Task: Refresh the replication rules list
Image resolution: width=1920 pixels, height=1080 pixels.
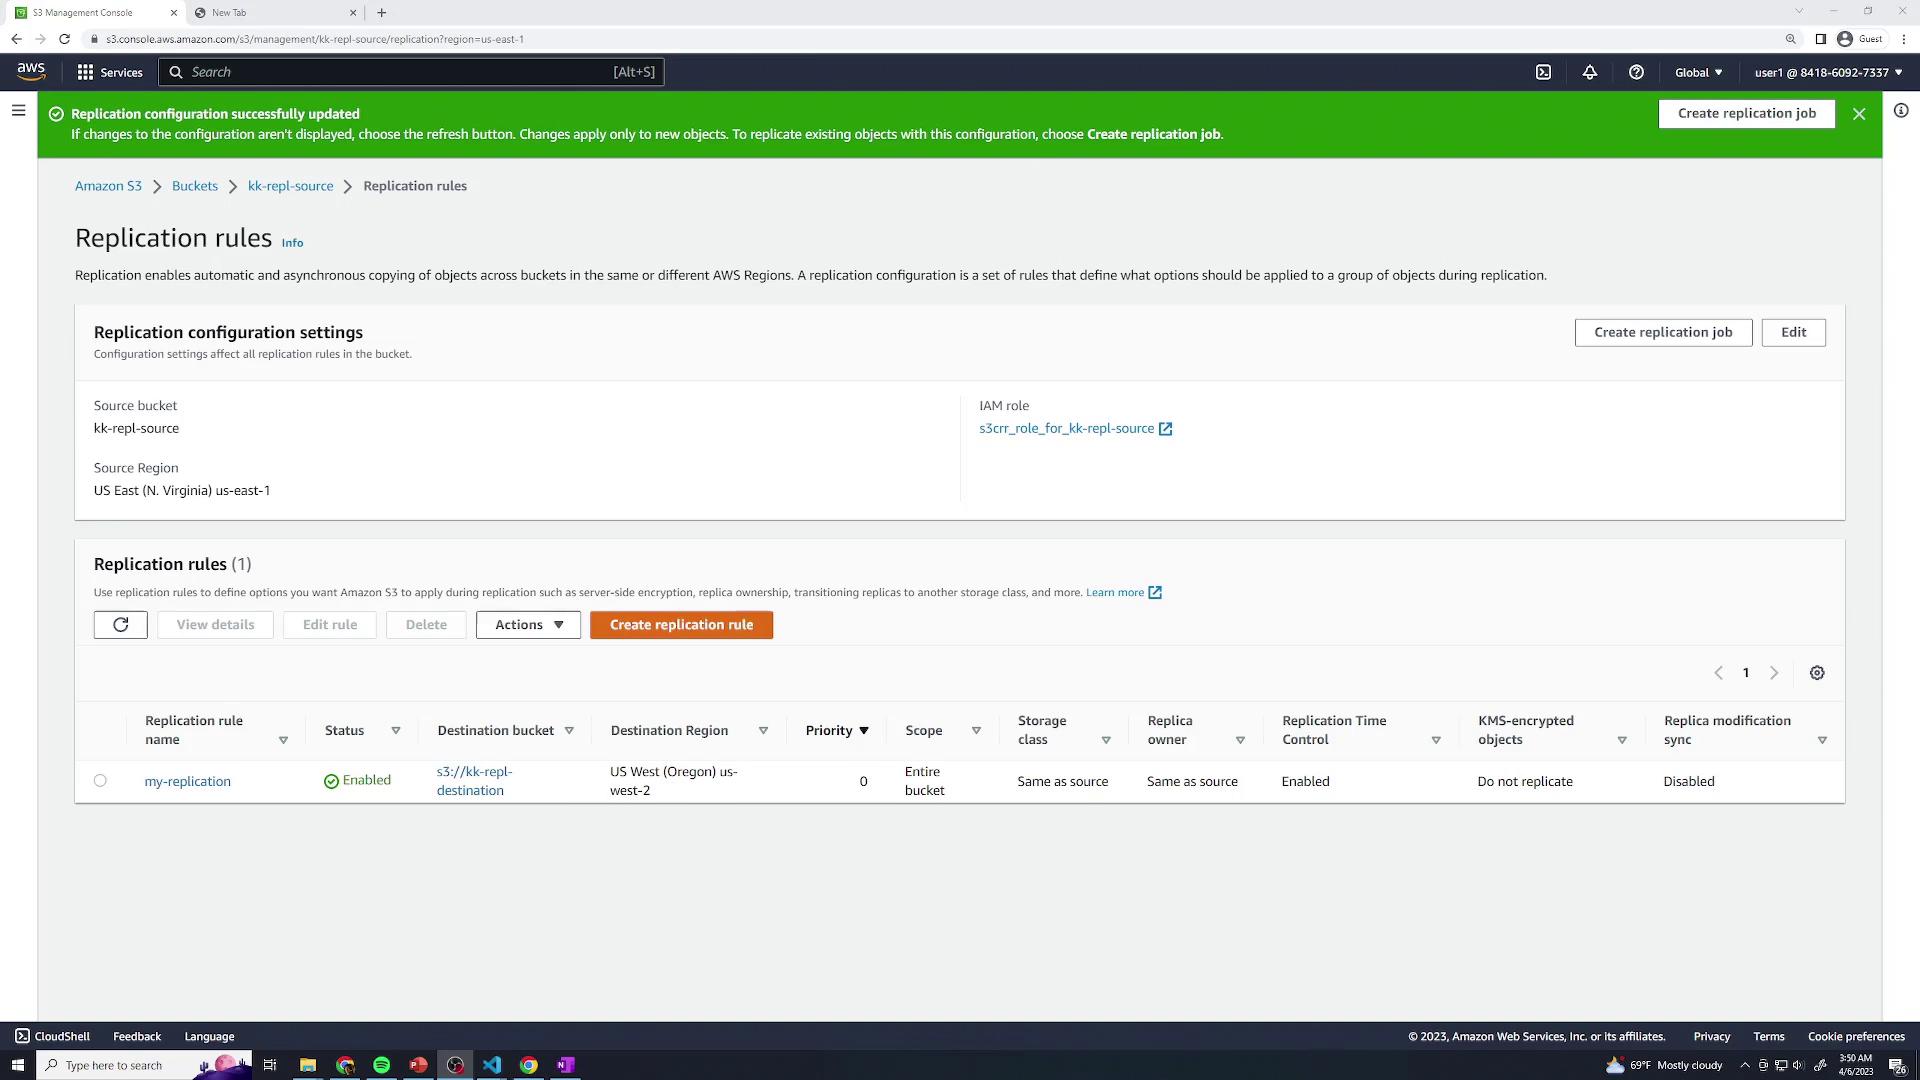Action: point(121,625)
